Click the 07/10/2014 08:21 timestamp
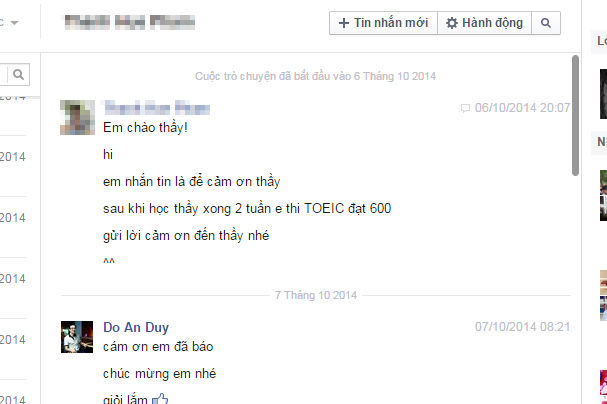Image resolution: width=607 pixels, height=404 pixels. coord(523,327)
